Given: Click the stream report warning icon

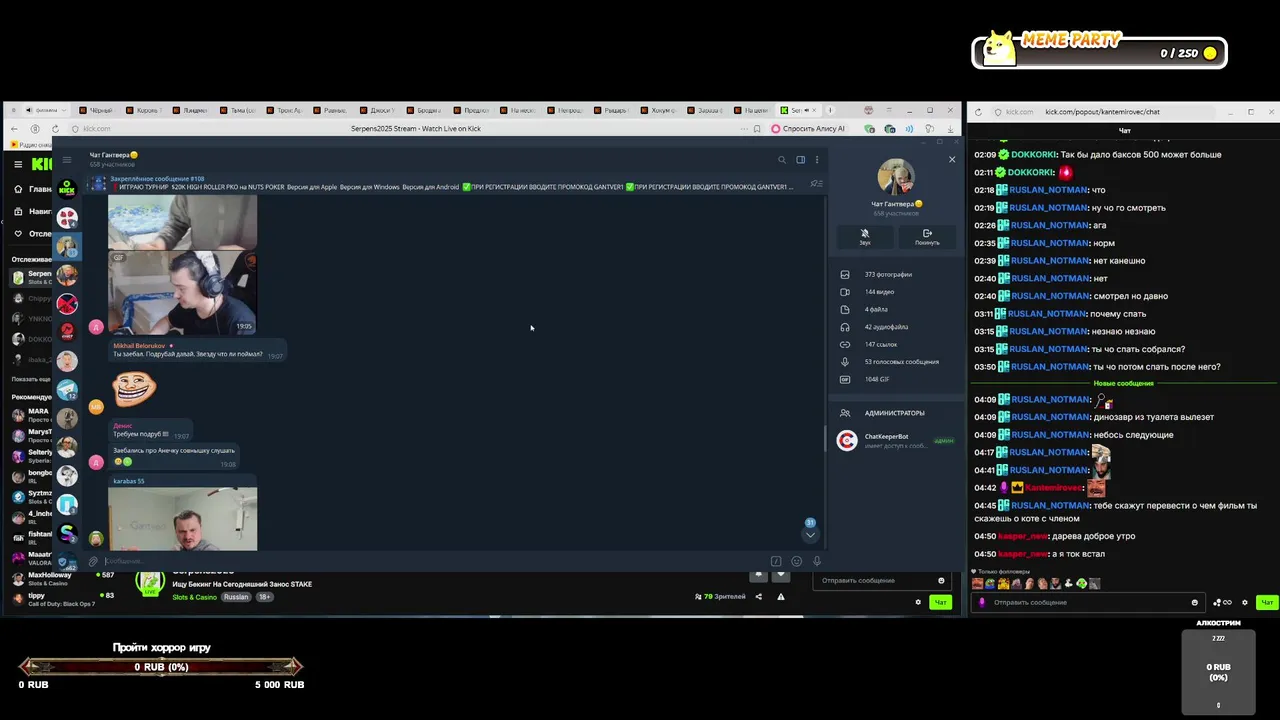Looking at the screenshot, I should pyautogui.click(x=780, y=597).
